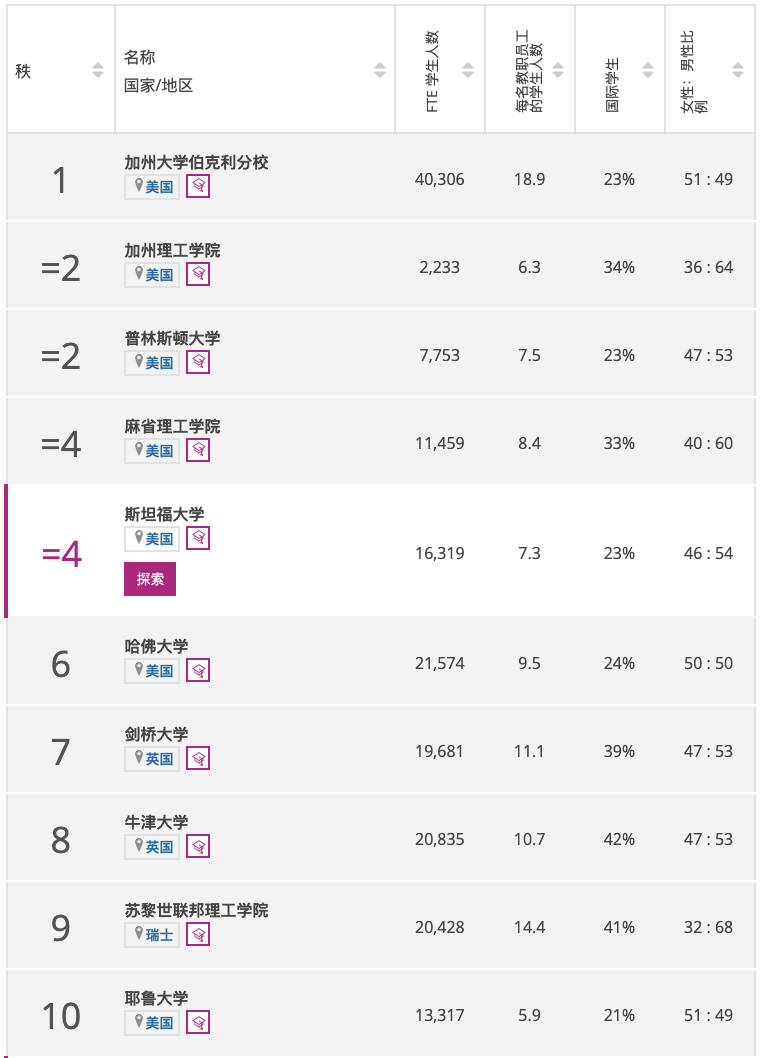
Task: Sort by 每名教职员工的学生人数 column
Action: pos(558,69)
